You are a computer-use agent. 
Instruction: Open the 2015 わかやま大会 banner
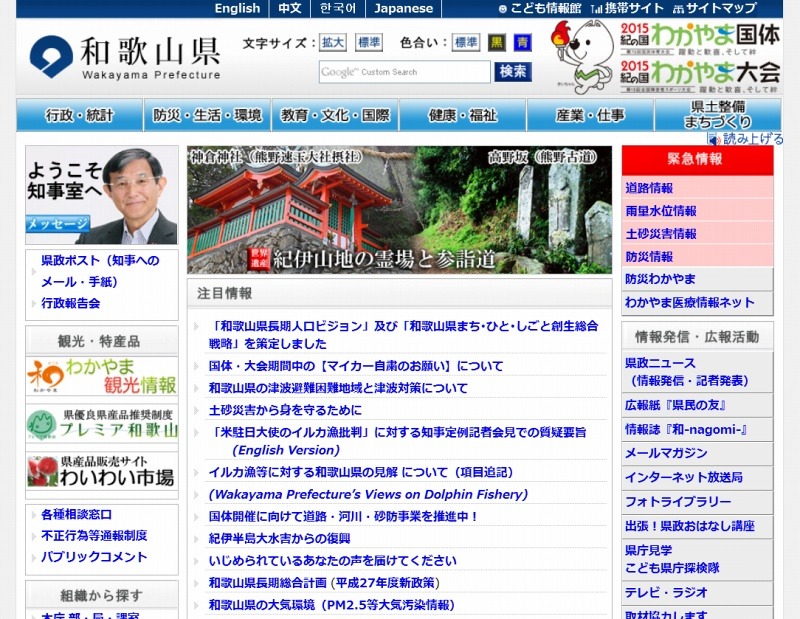(x=700, y=77)
